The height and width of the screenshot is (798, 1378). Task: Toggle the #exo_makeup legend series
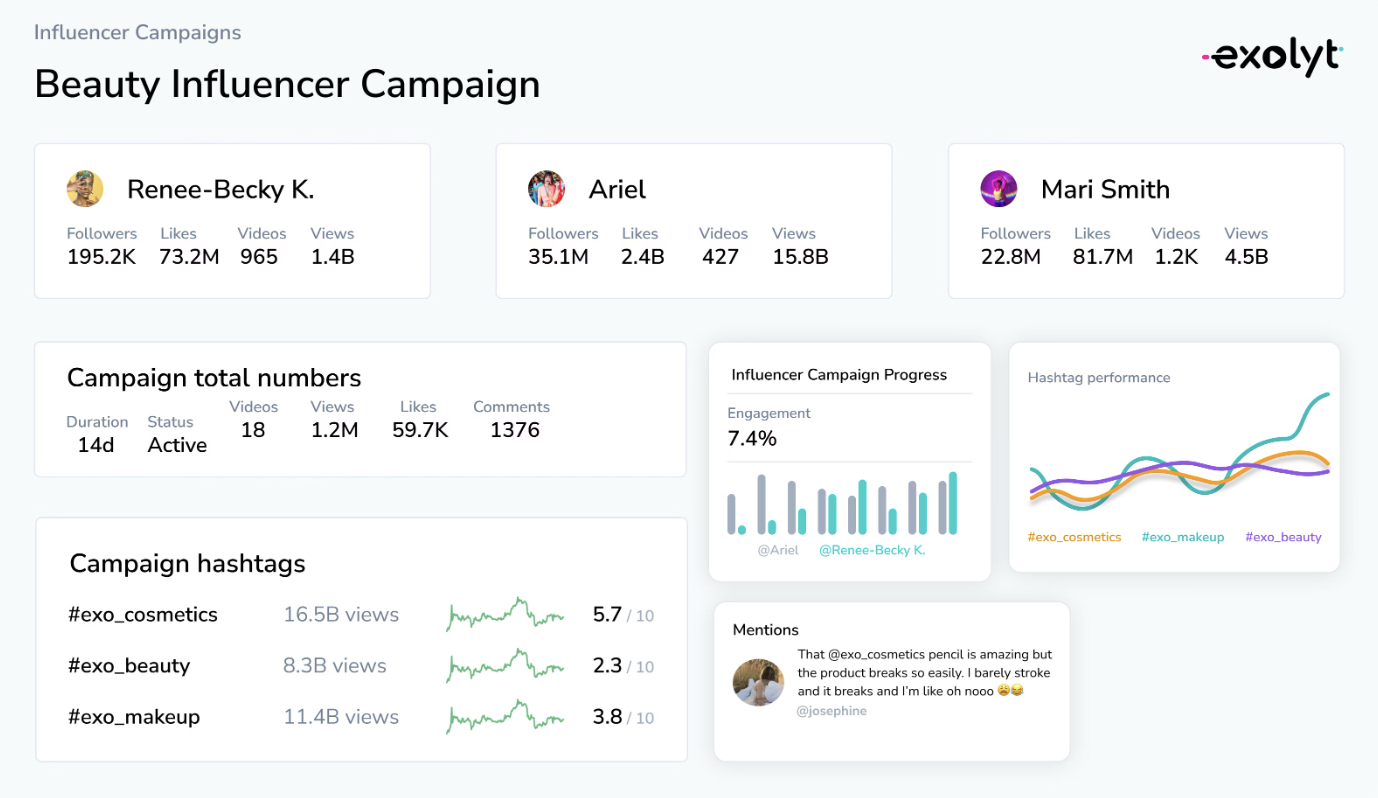coord(1182,537)
